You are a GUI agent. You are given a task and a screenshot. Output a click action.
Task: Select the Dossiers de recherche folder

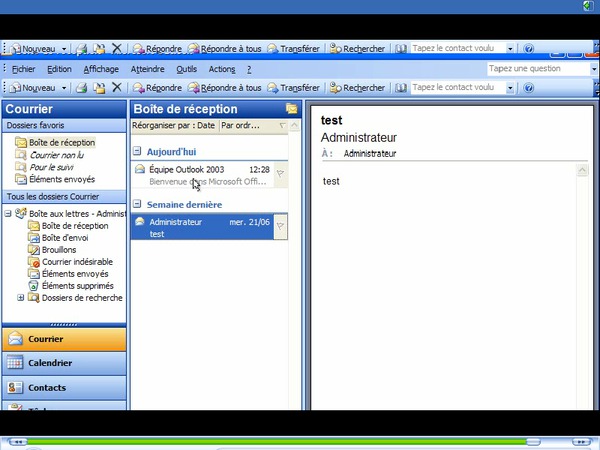(x=76, y=298)
